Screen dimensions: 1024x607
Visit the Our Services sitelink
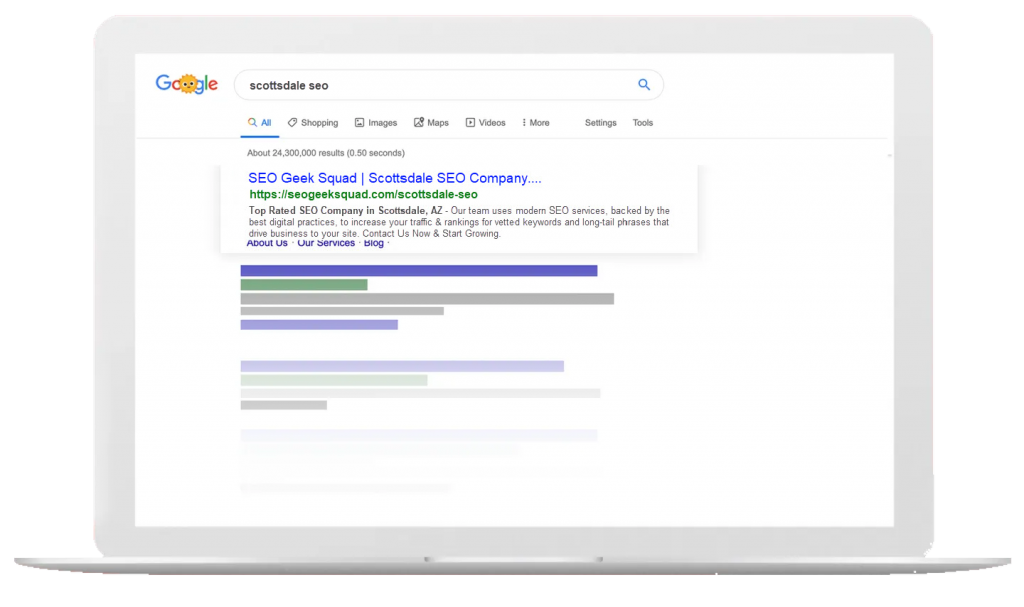325,242
